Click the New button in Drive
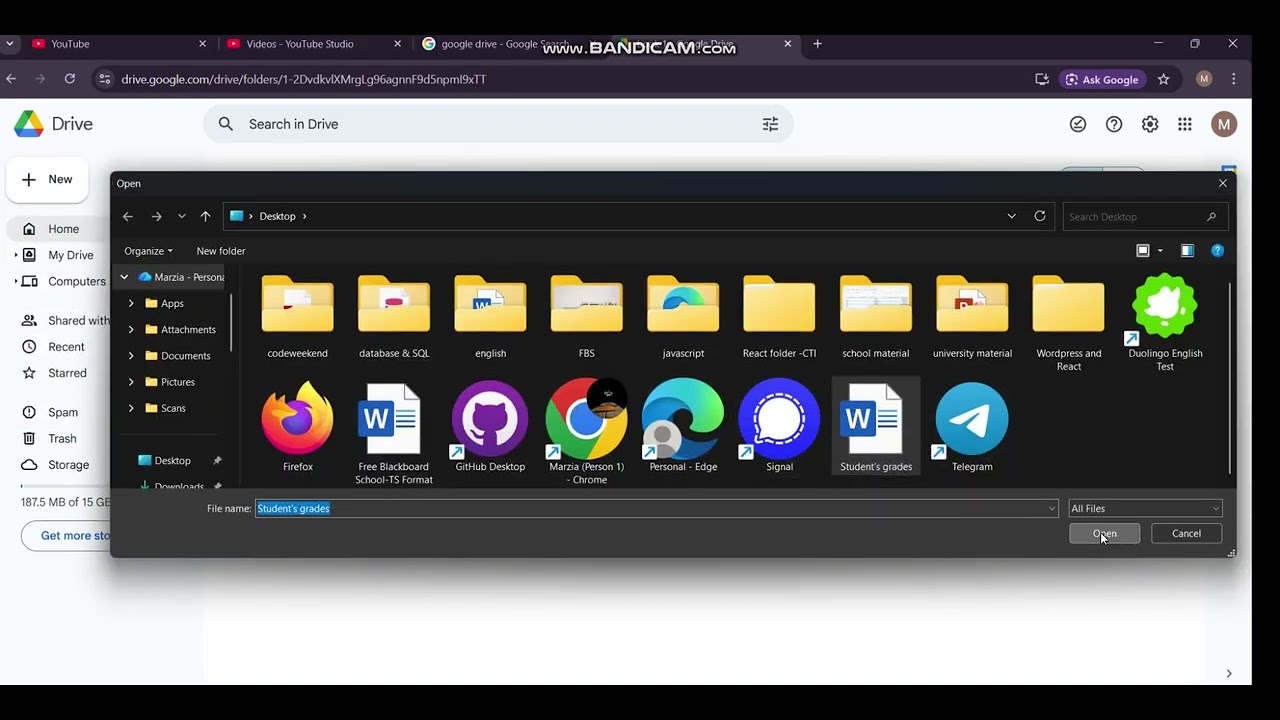Viewport: 1280px width, 720px height. (x=47, y=180)
